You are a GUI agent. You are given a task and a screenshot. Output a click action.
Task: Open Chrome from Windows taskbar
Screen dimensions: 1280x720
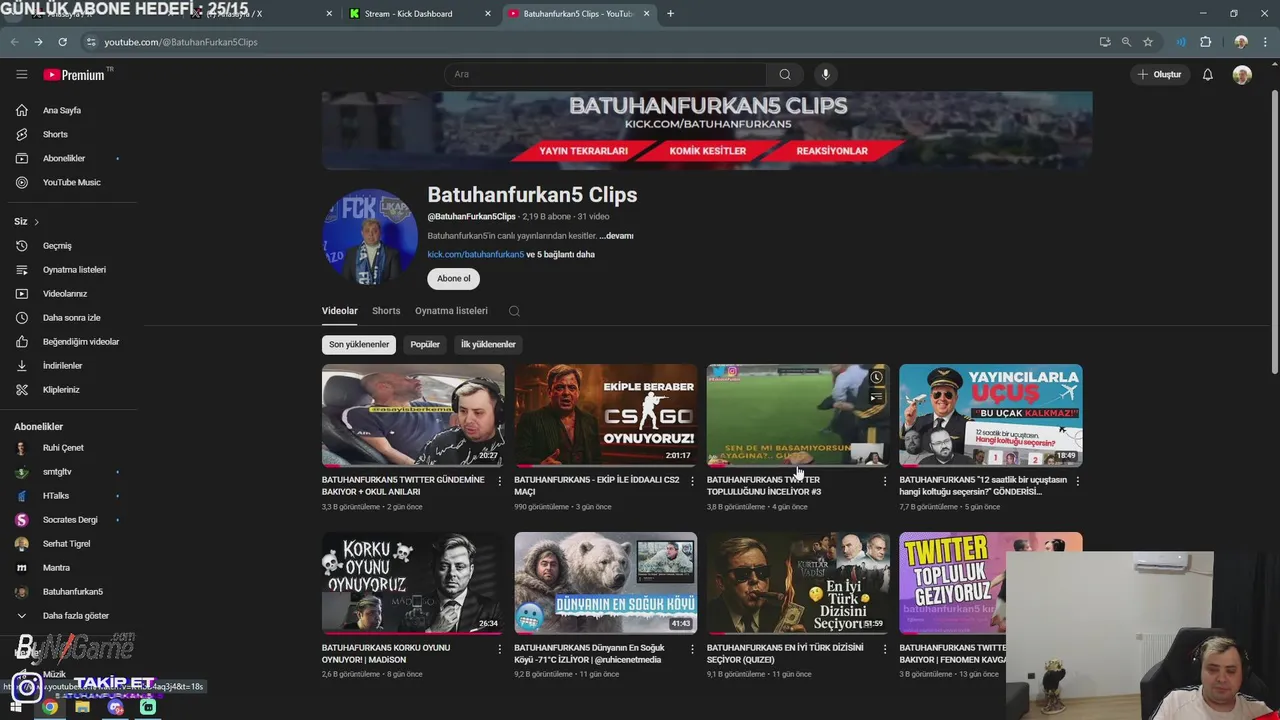click(x=49, y=707)
